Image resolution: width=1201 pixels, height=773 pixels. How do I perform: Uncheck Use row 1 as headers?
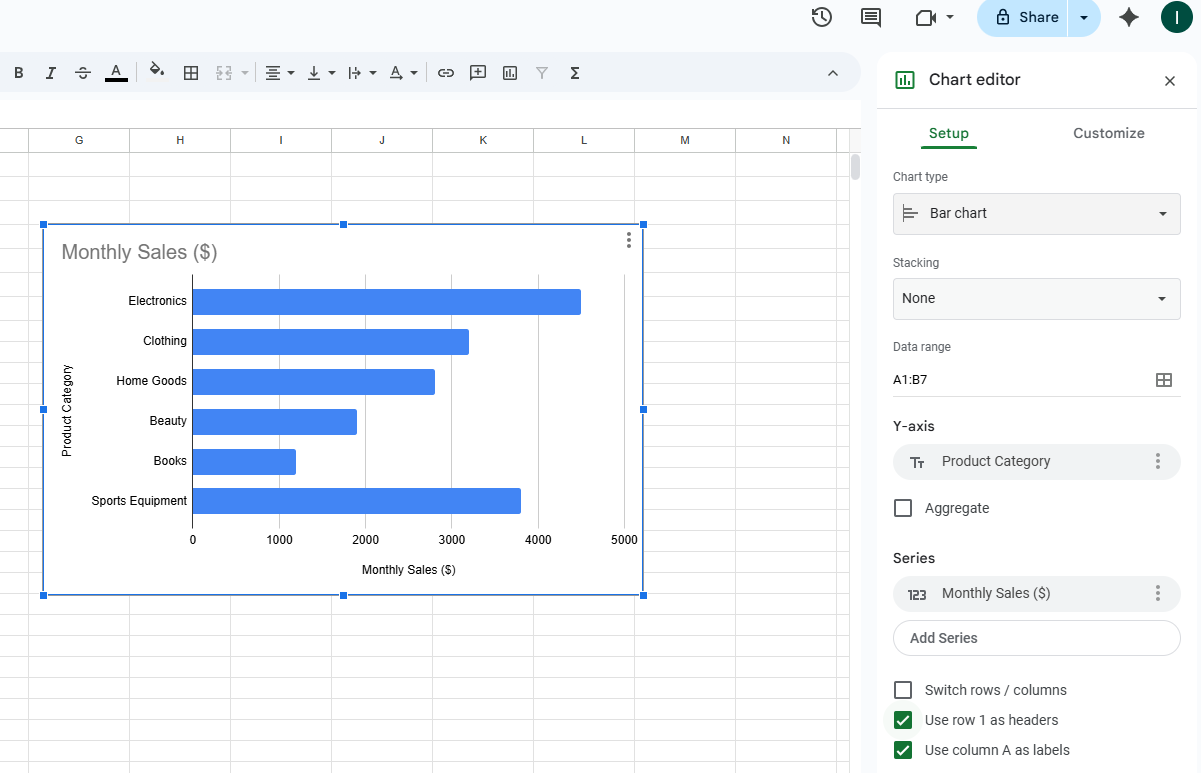[903, 720]
